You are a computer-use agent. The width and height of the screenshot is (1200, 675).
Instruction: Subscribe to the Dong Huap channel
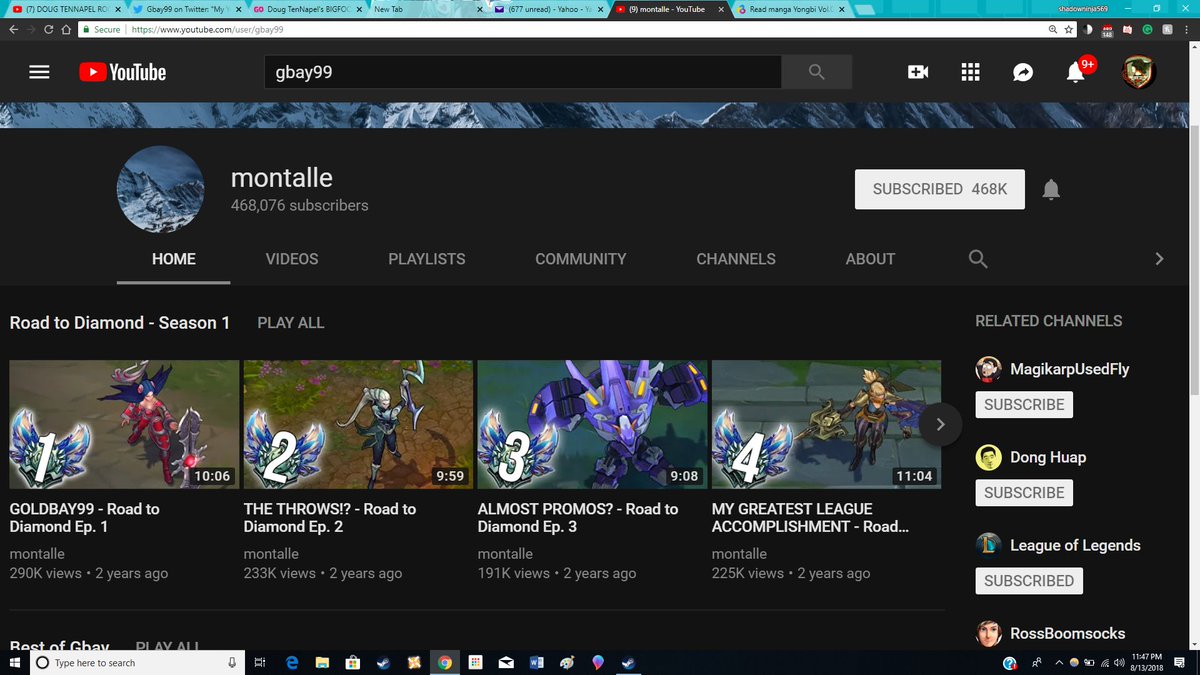click(1024, 493)
